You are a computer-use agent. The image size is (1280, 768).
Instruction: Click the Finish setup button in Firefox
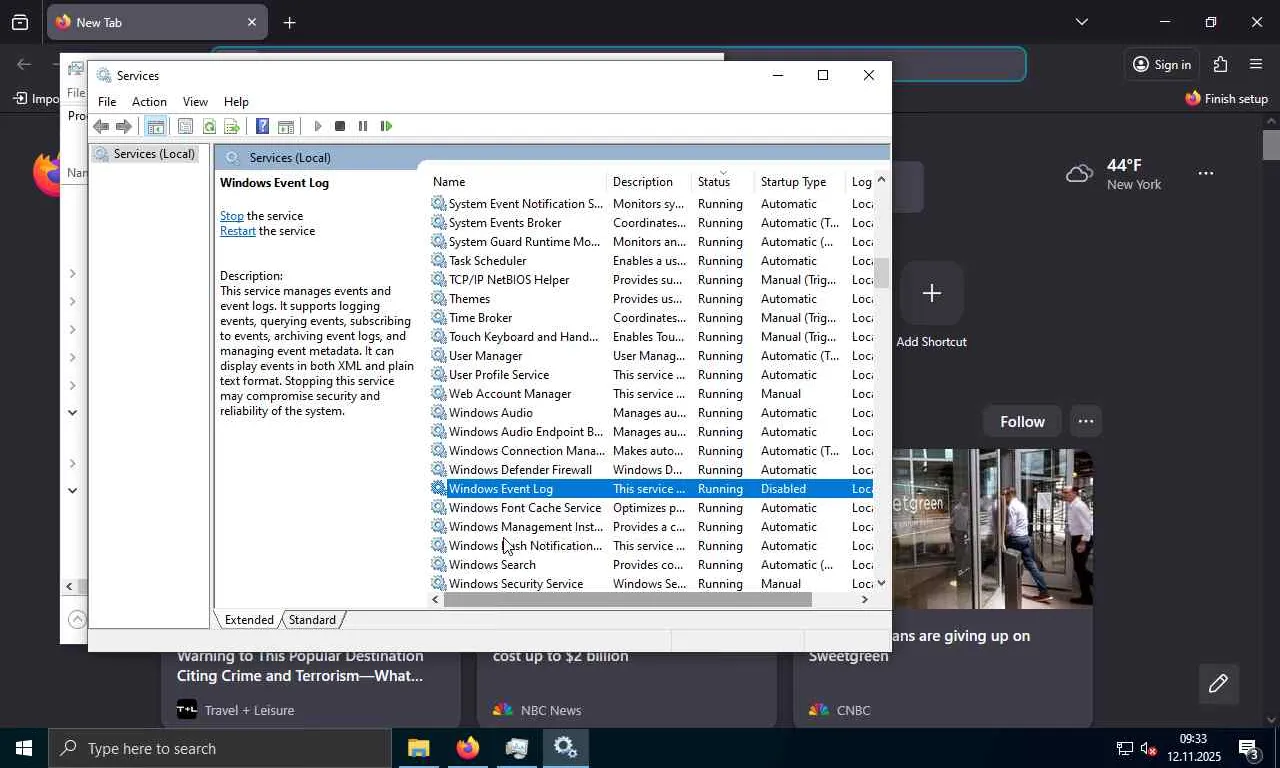1226,99
